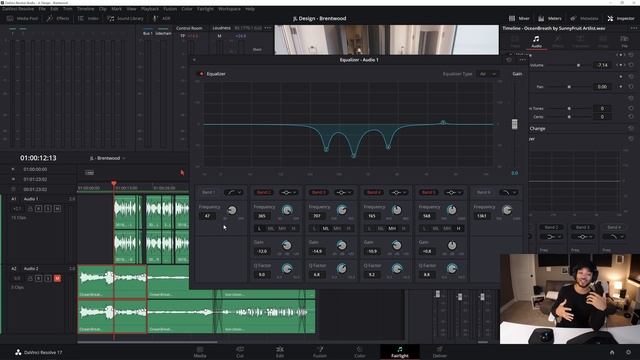Switch to the Edit page
This screenshot has height=360, width=640.
coord(280,352)
